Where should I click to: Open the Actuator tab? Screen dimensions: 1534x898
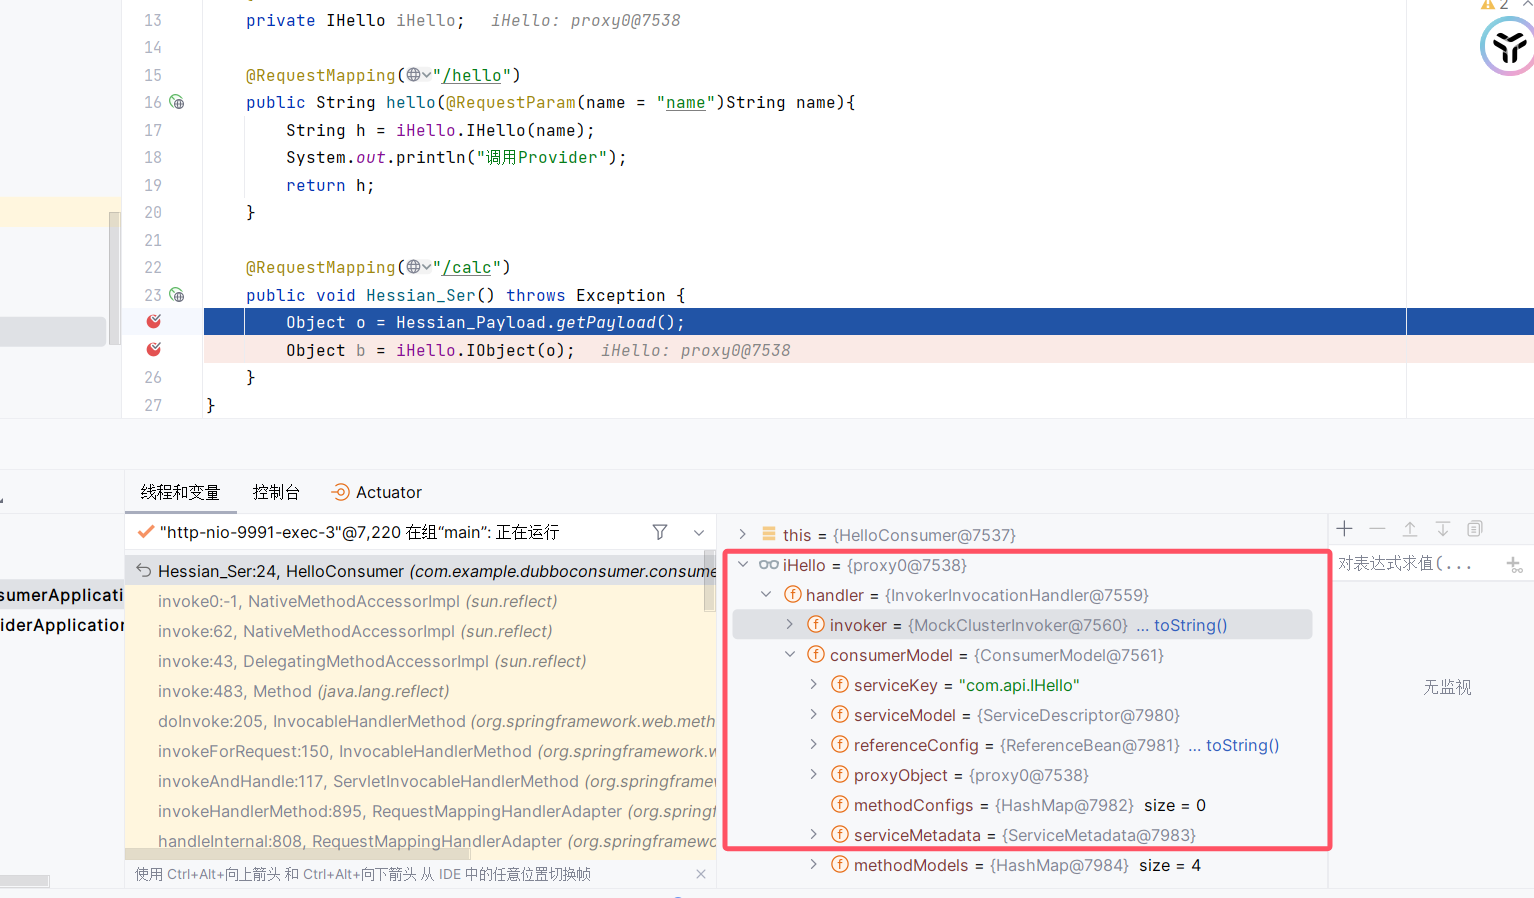click(377, 492)
